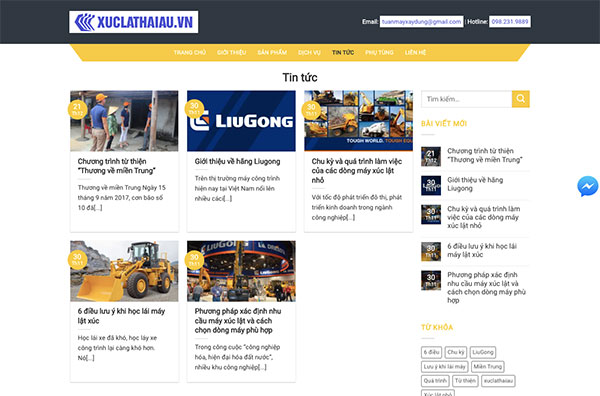The image size is (600, 396).
Task: Open the machinery collage article image in main grid
Action: tap(359, 121)
